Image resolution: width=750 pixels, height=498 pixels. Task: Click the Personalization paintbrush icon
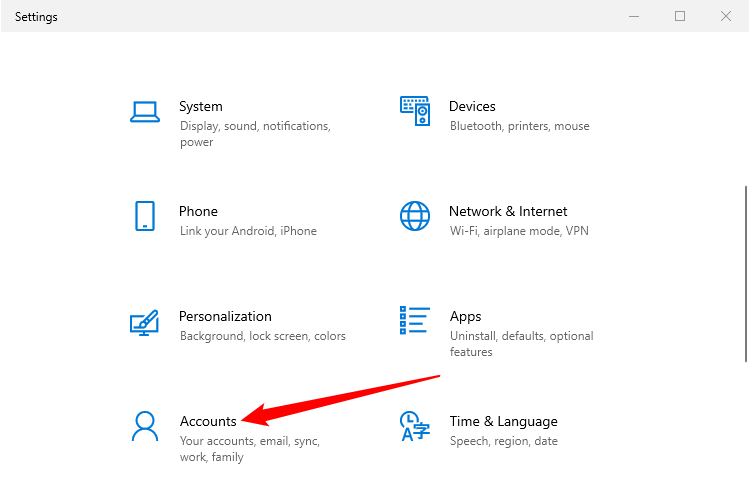[145, 322]
